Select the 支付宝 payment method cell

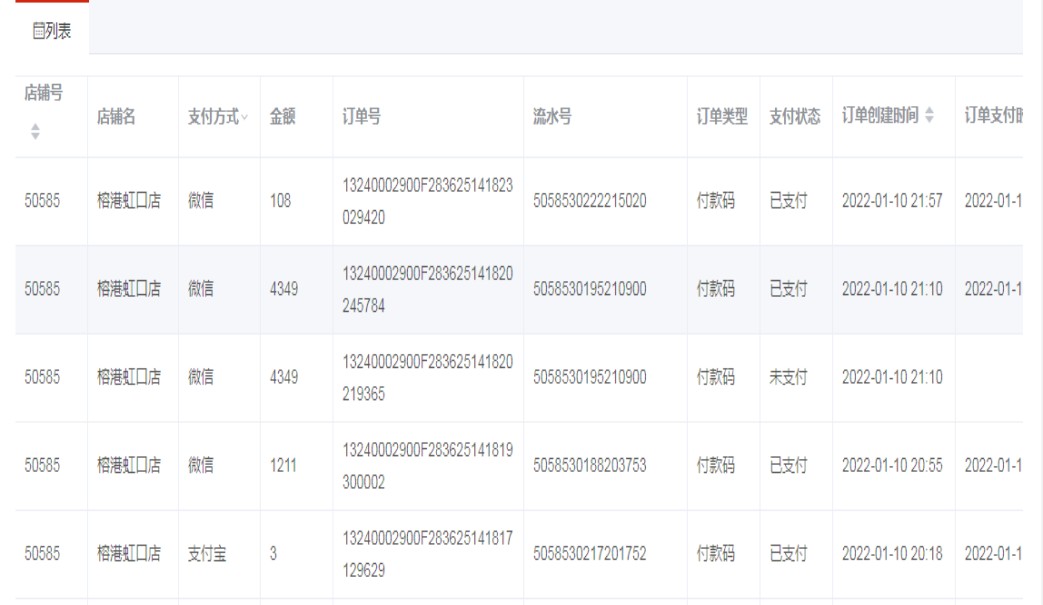coord(207,554)
